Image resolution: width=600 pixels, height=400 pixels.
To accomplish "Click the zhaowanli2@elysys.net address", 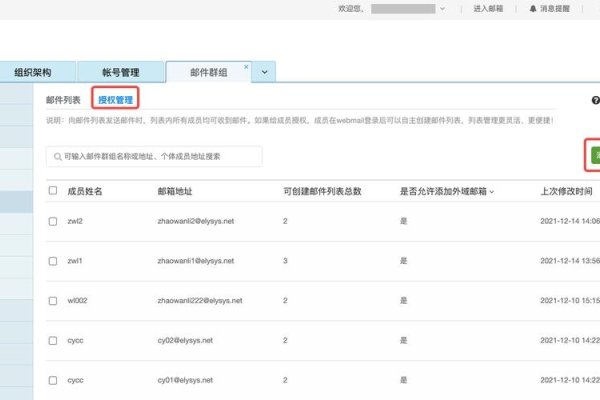I will click(x=196, y=221).
